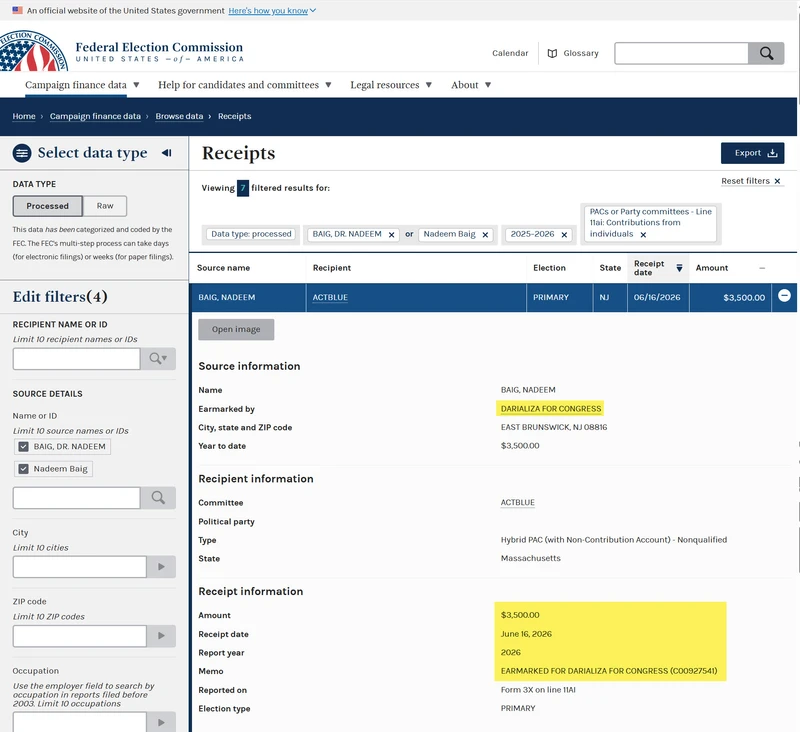
Task: Click into the ZIP code filter field
Action: (x=80, y=636)
